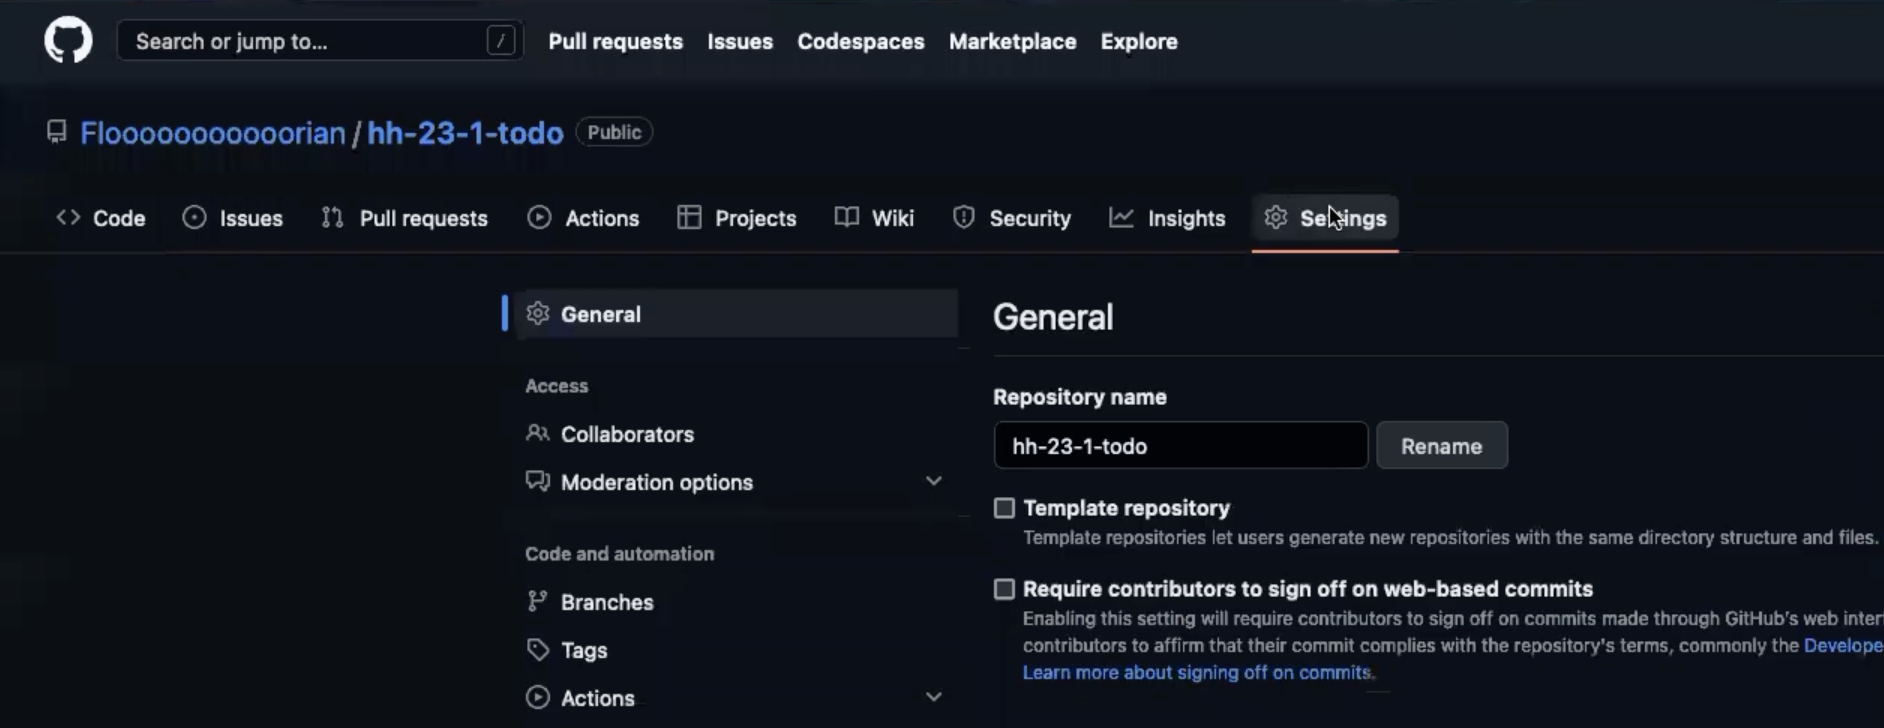Viewport: 1884px width, 728px height.
Task: Open the Security tab
Action: (x=1012, y=218)
